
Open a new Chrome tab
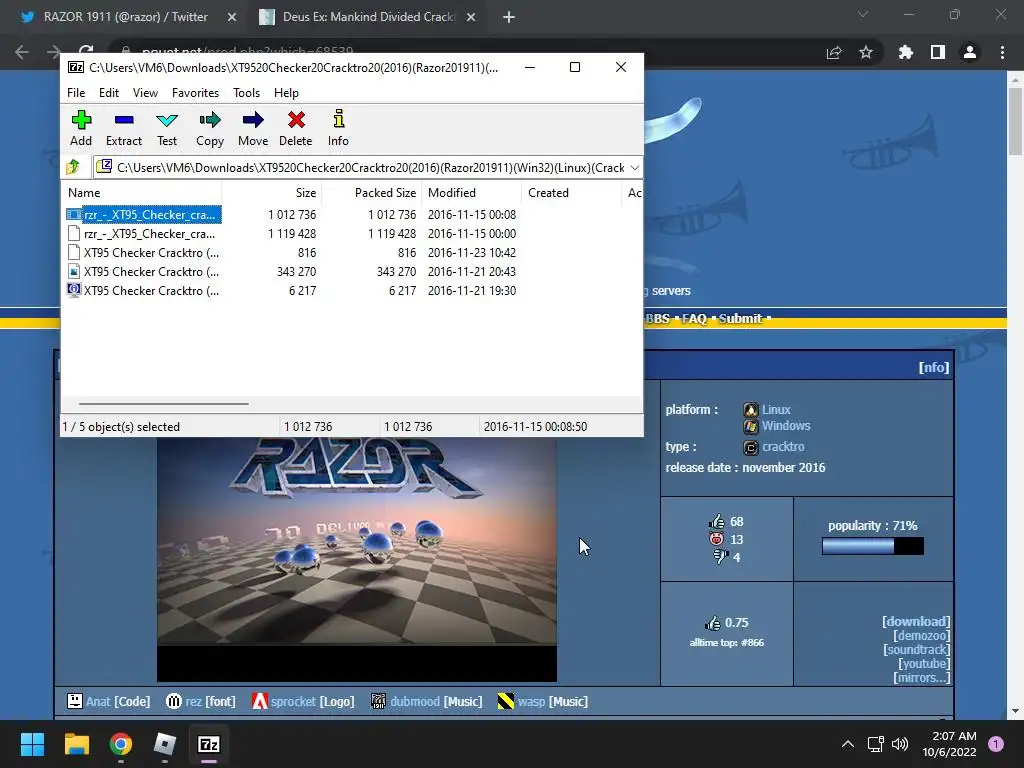509,18
